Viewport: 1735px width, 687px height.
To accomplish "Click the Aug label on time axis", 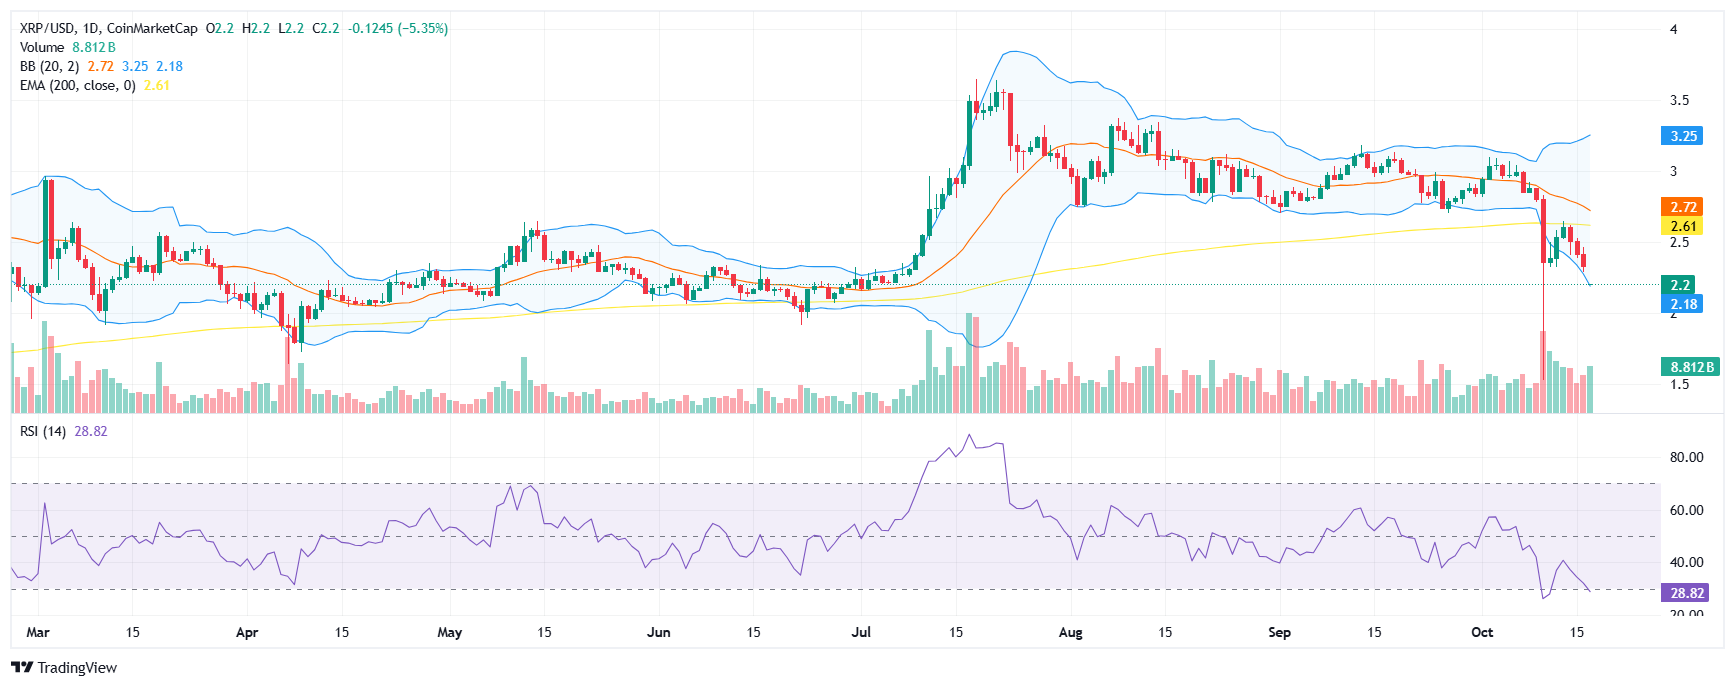I will [x=1070, y=632].
